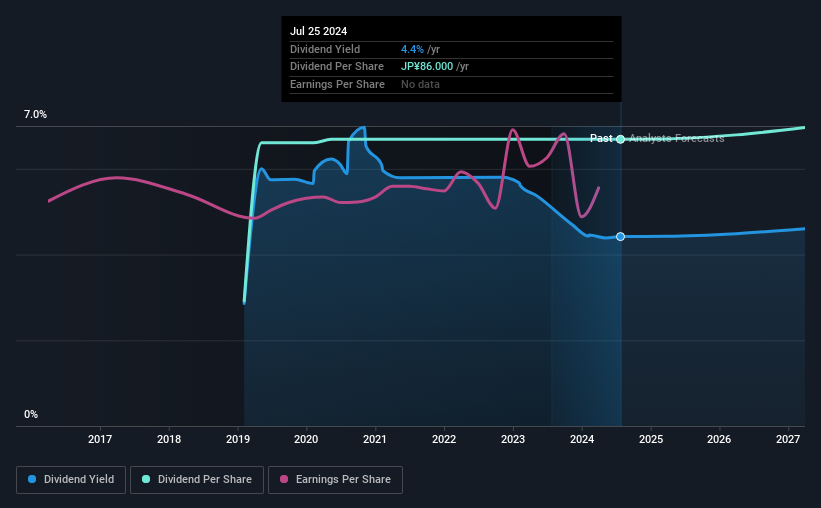821x508 pixels.
Task: Click the pink Earnings Per Share legend dot
Action: pos(284,479)
